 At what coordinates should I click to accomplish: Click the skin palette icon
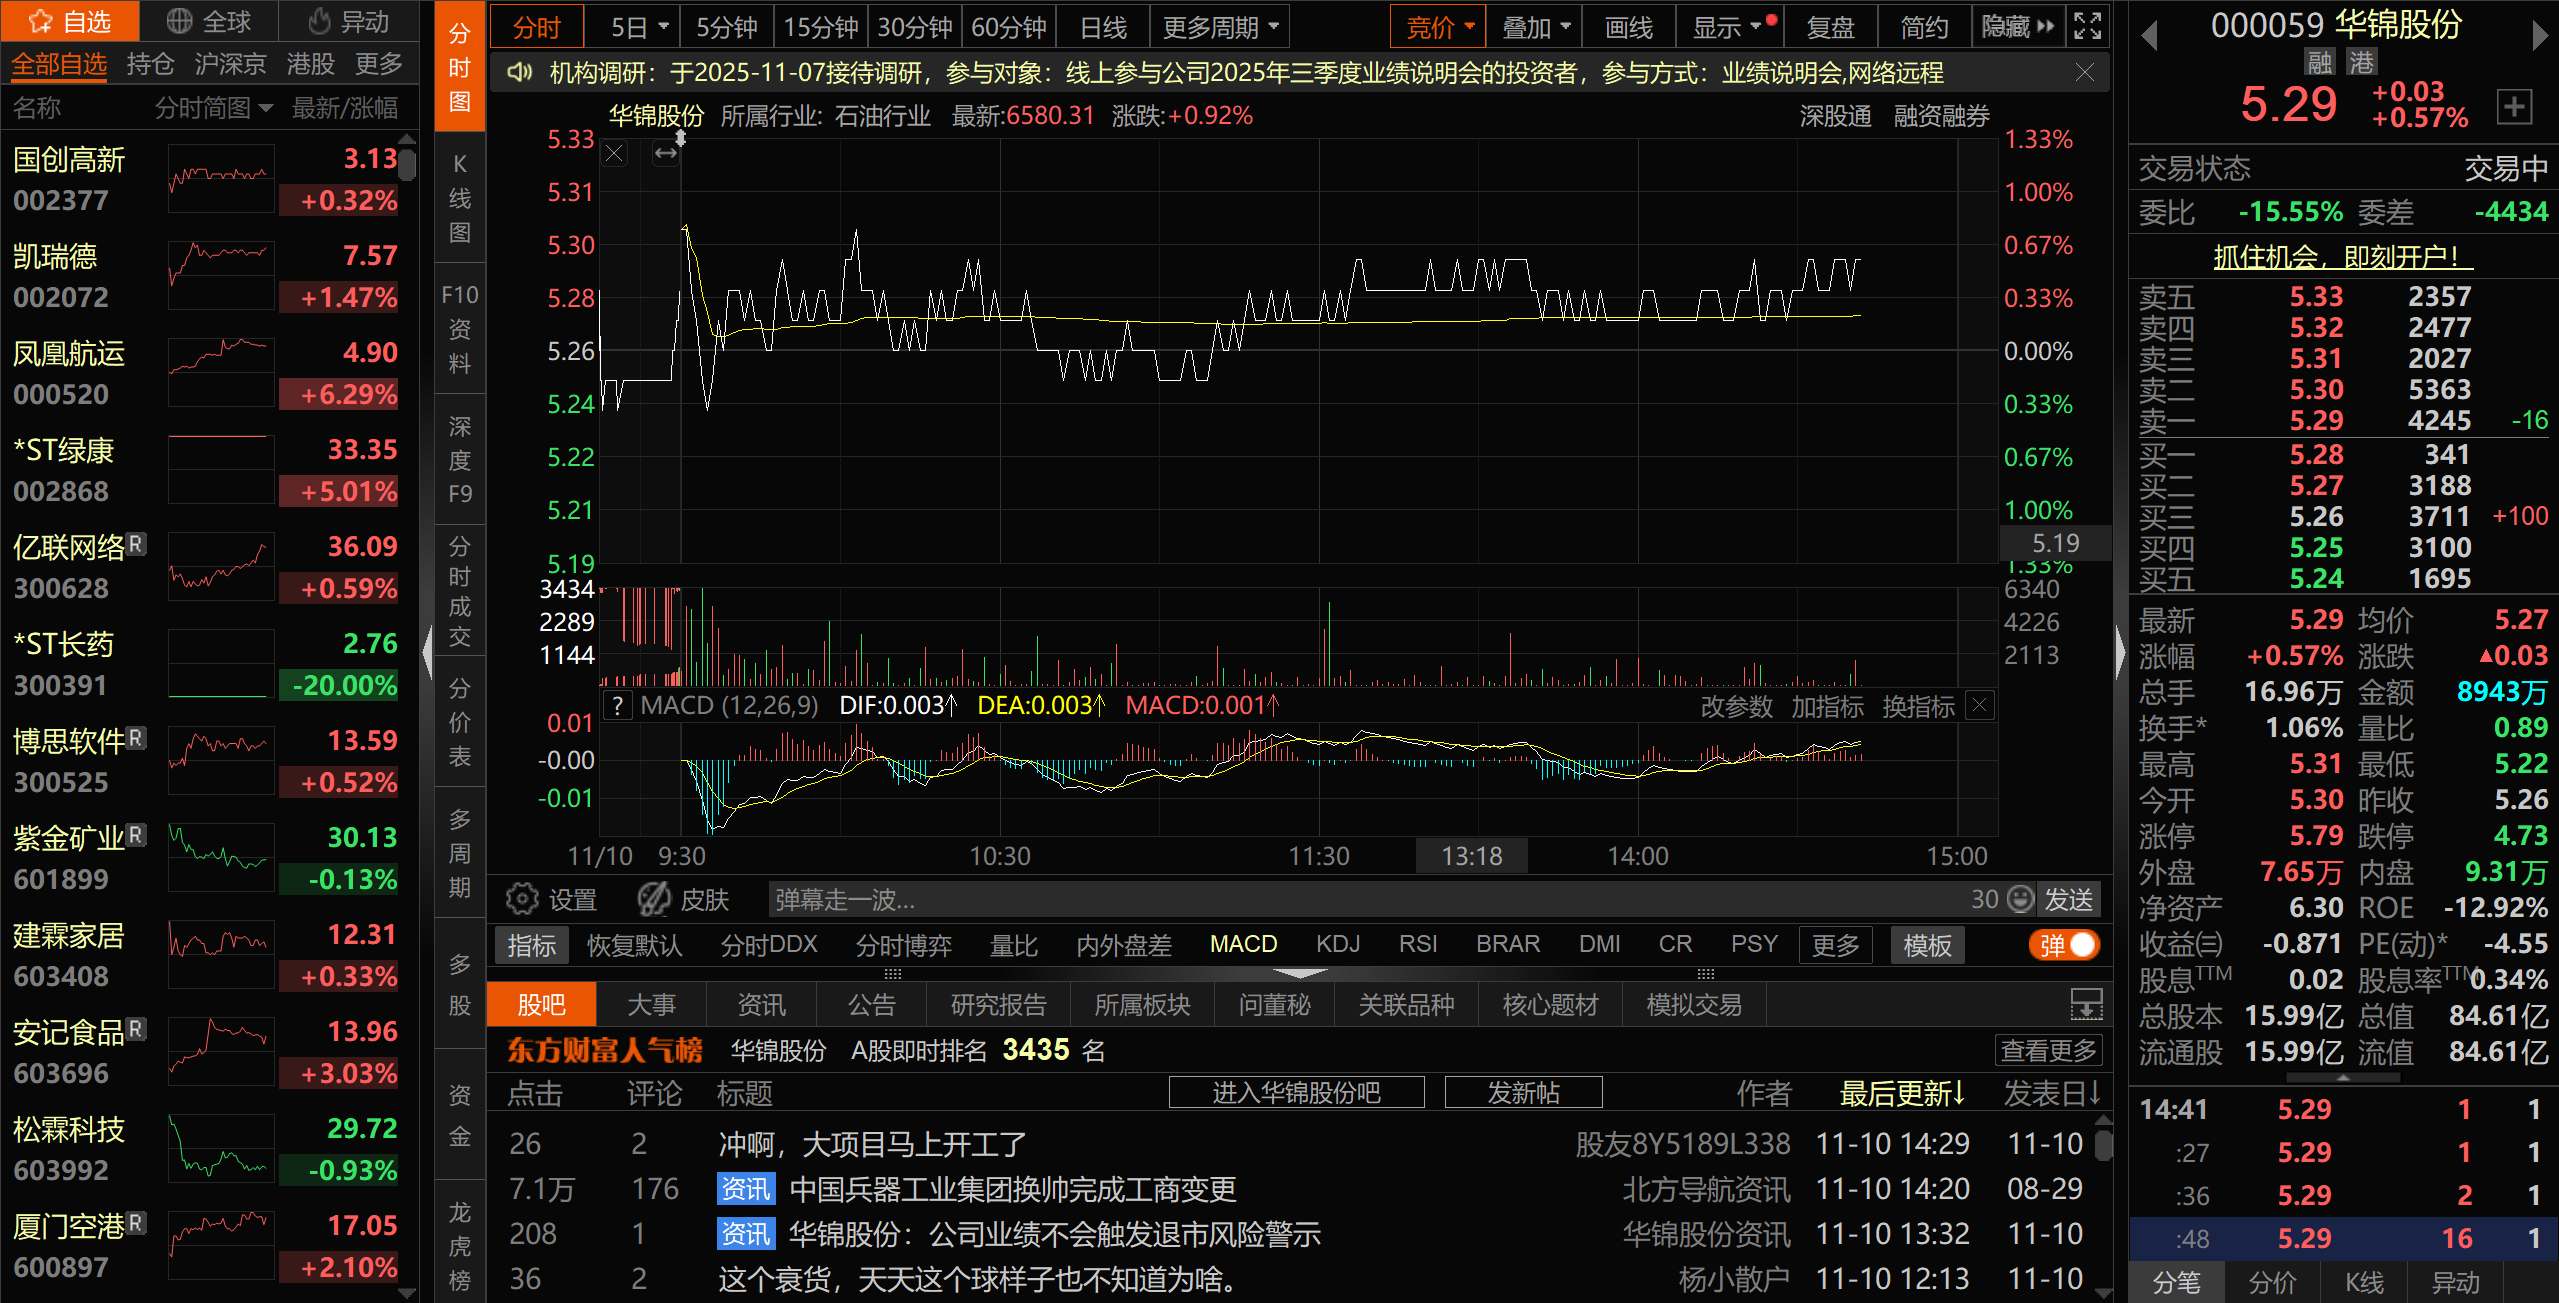tap(654, 899)
